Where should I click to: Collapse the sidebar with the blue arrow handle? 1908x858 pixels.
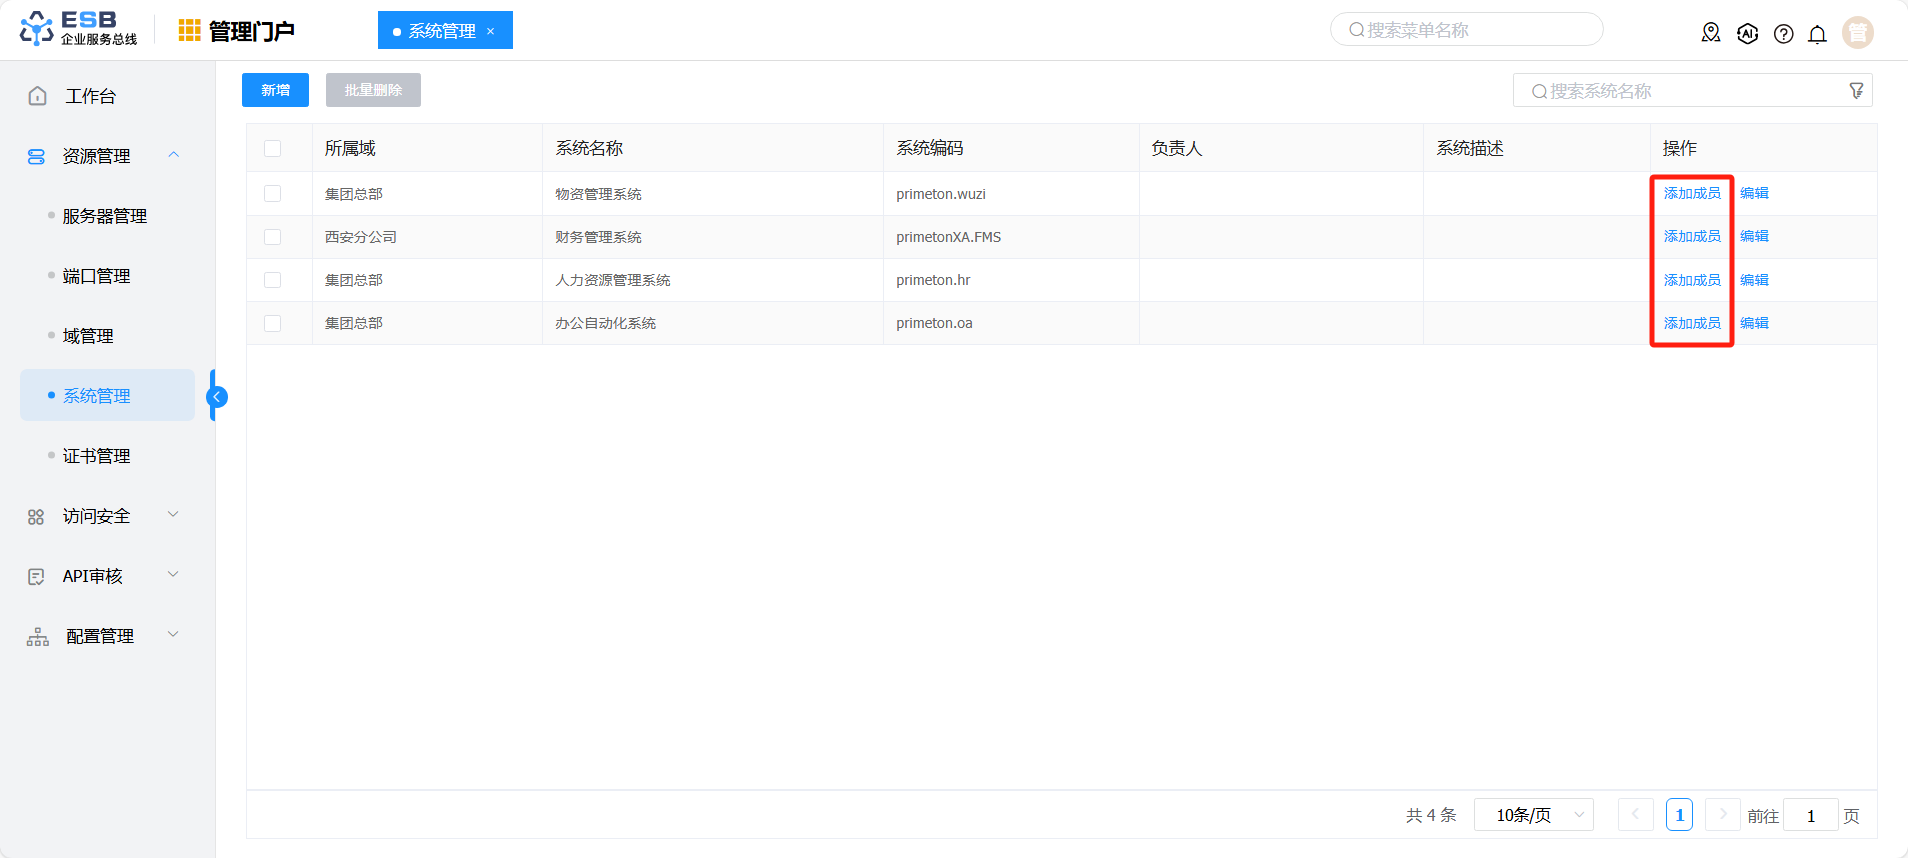point(217,397)
